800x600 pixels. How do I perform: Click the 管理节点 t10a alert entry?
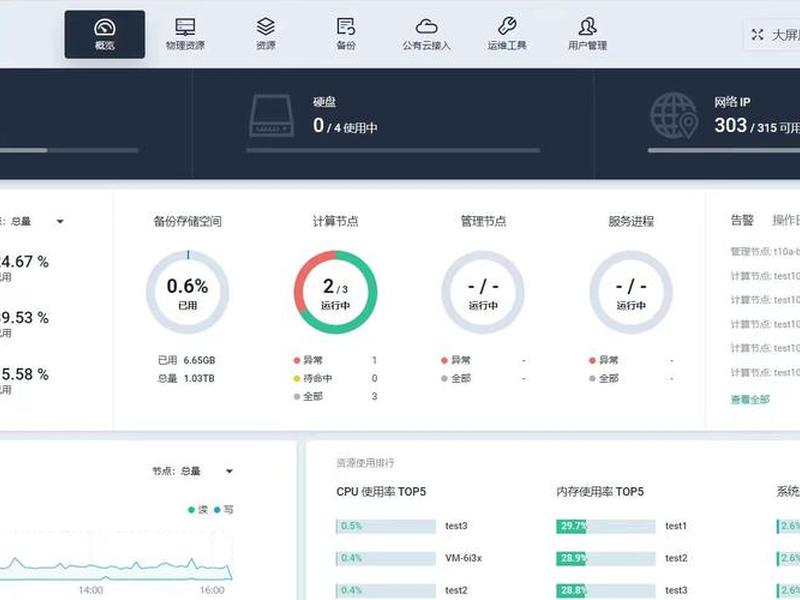[x=765, y=252]
